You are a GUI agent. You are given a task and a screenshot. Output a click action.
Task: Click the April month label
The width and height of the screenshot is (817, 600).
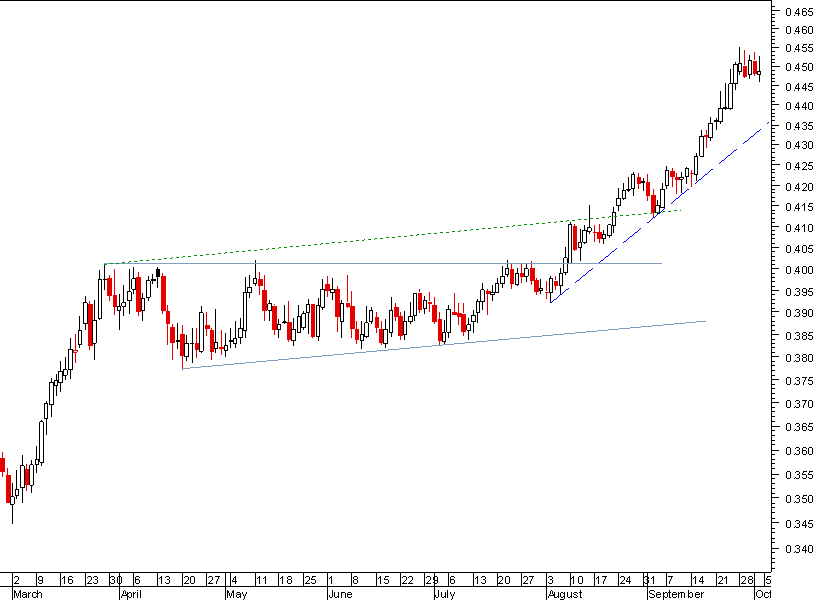131,594
